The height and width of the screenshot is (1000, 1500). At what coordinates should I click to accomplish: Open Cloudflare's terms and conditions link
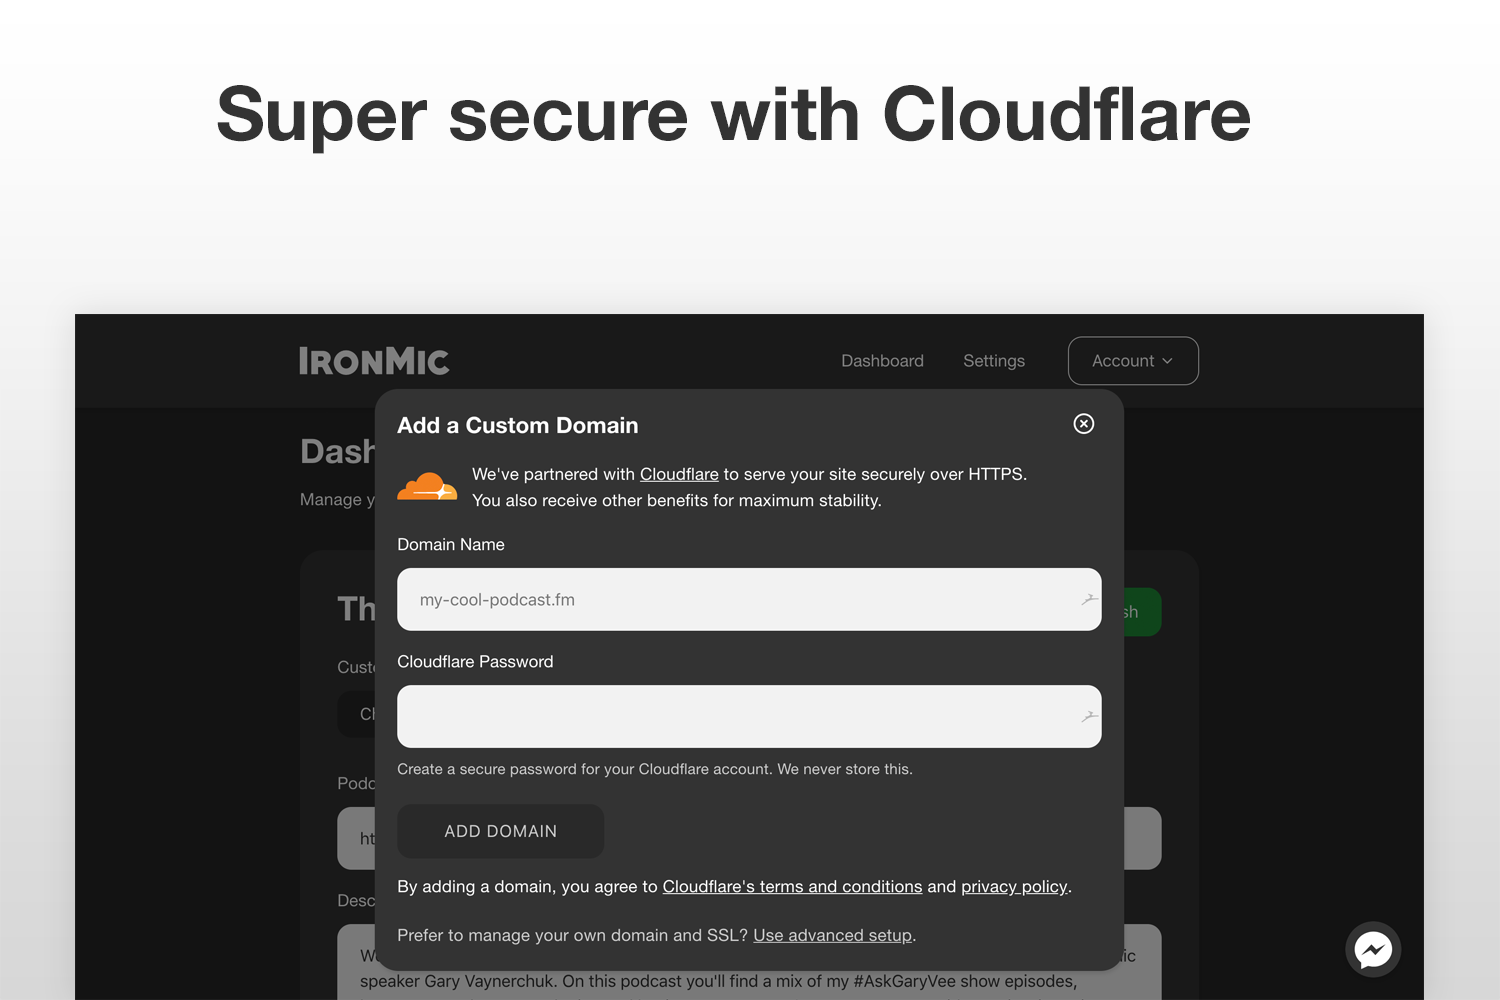click(792, 887)
